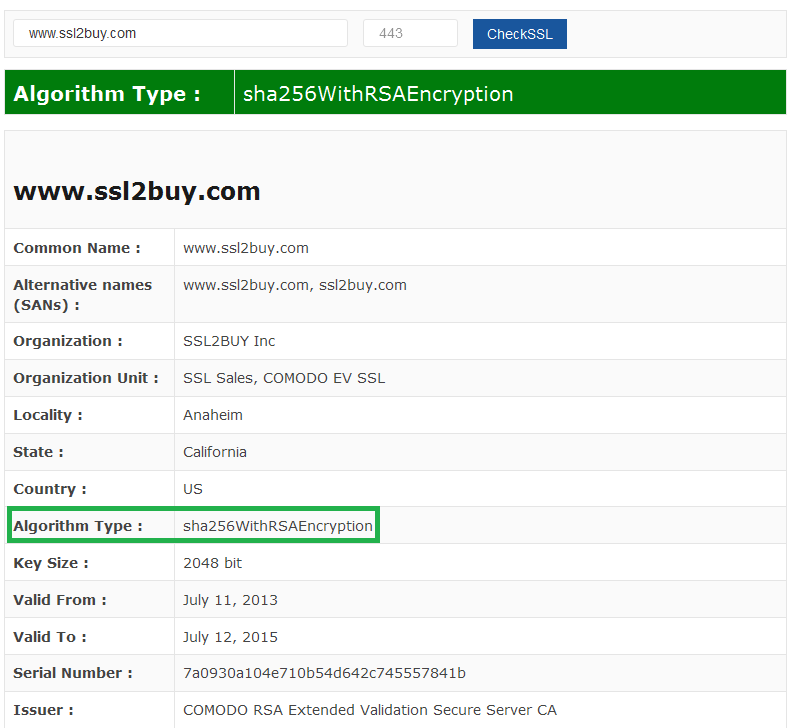Select the Anaheim value
The width and height of the screenshot is (793, 728).
(213, 415)
